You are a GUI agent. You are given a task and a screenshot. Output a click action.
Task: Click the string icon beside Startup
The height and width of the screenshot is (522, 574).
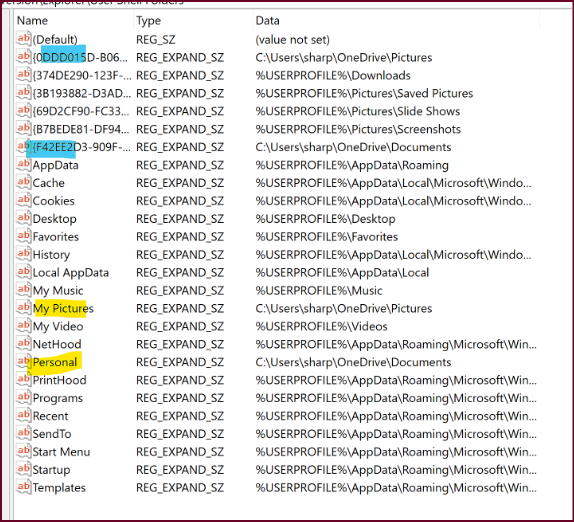[x=24, y=469]
